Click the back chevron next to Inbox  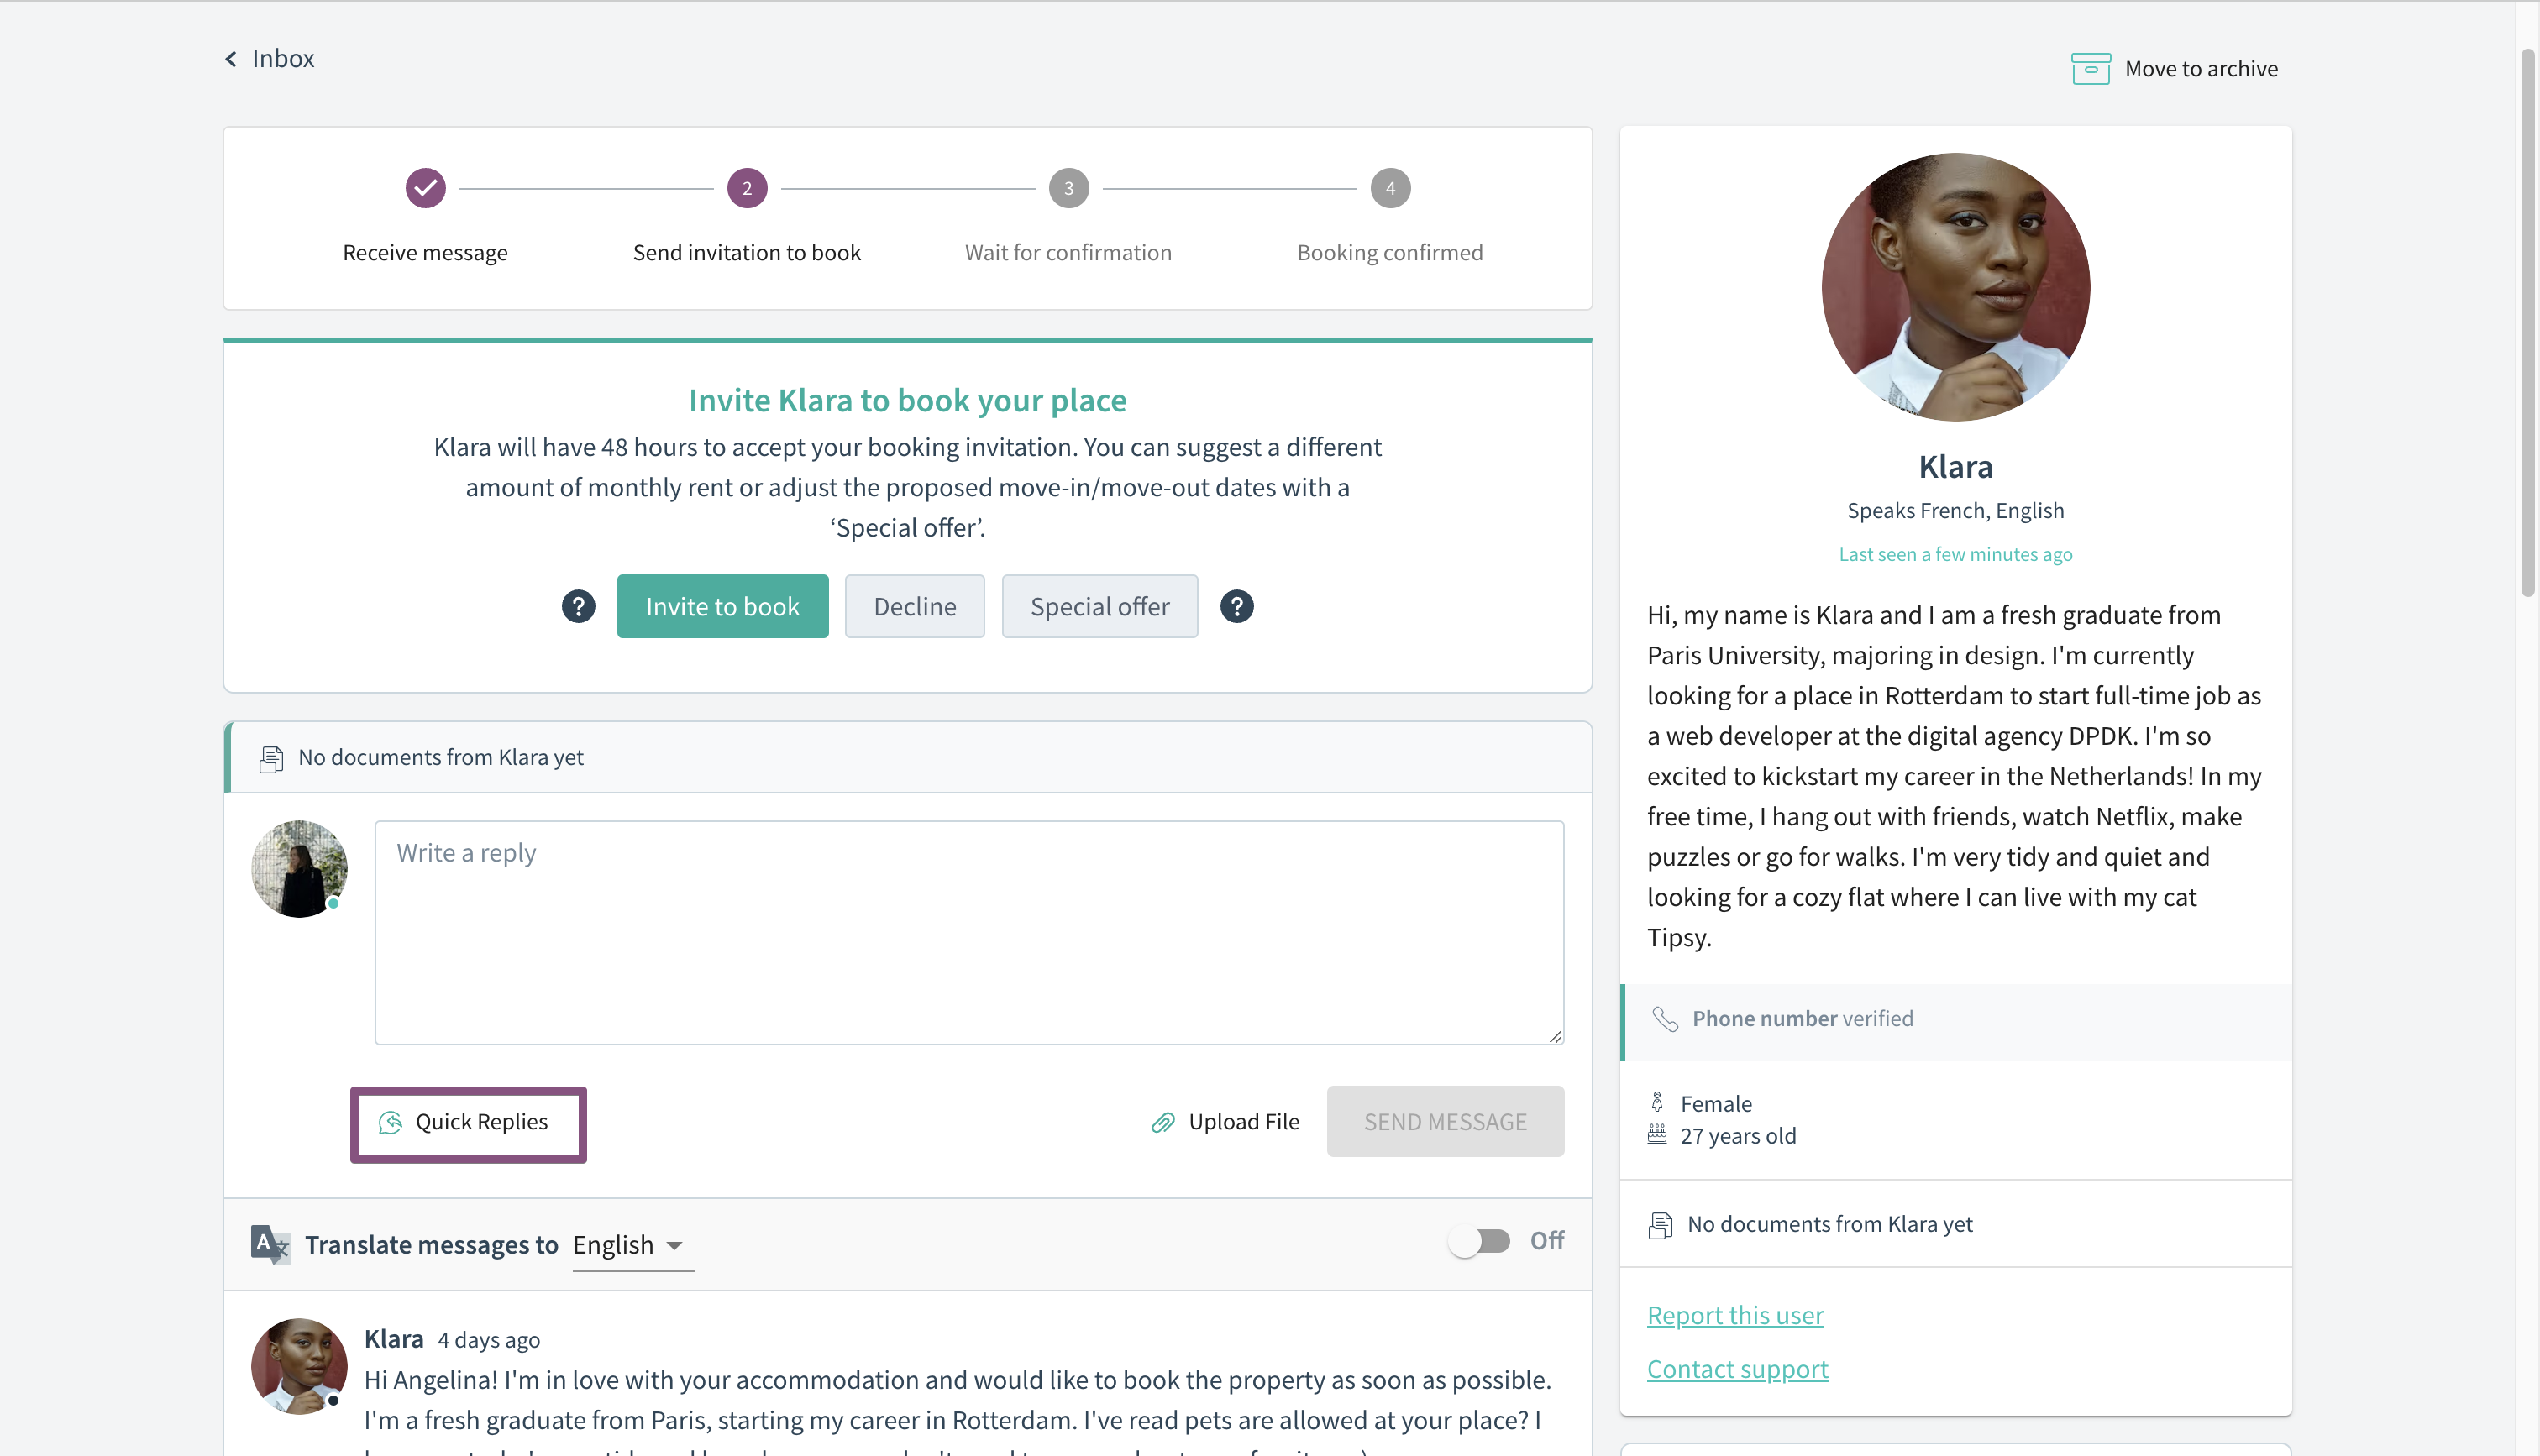click(x=231, y=59)
